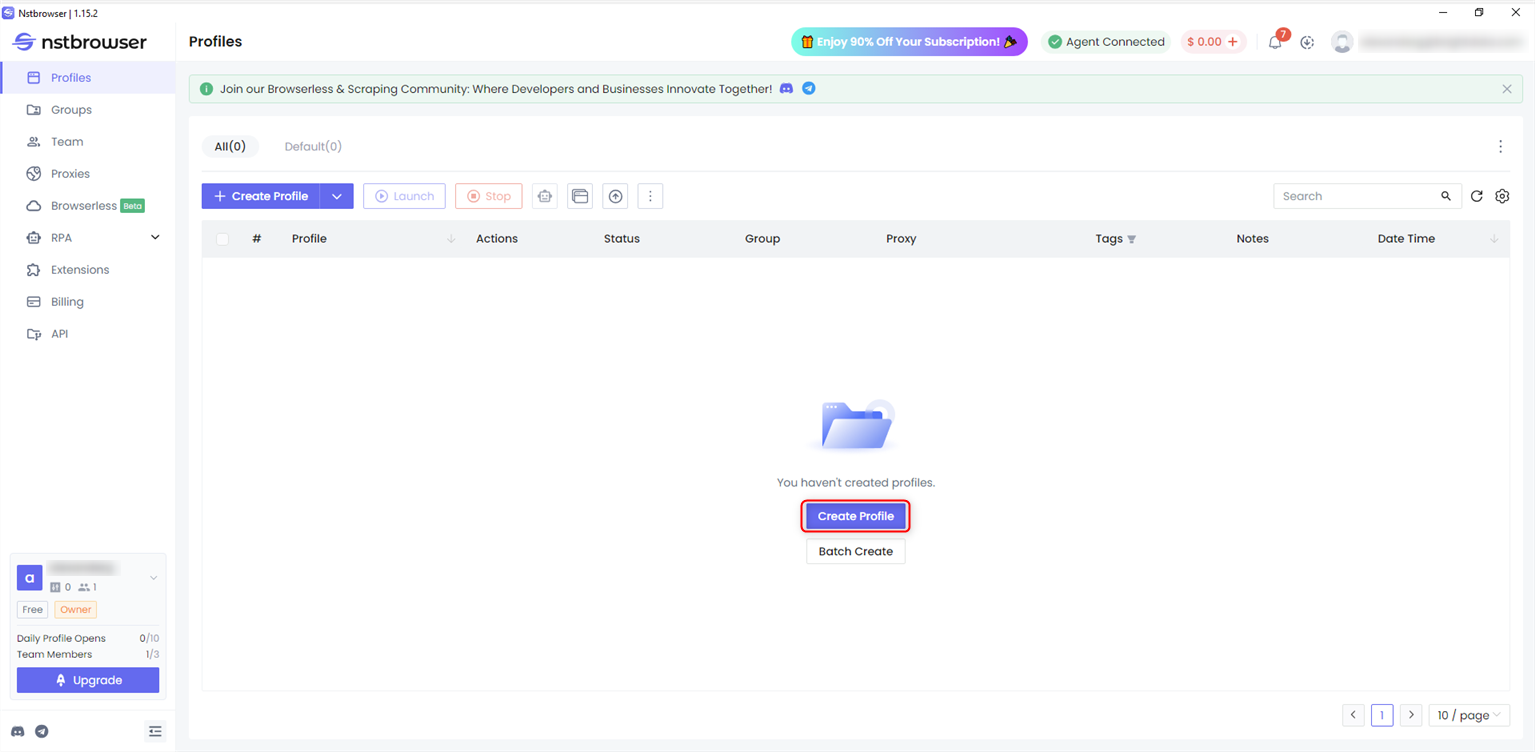Switch to the Default(0) tab
This screenshot has height=752, width=1535.
point(313,147)
